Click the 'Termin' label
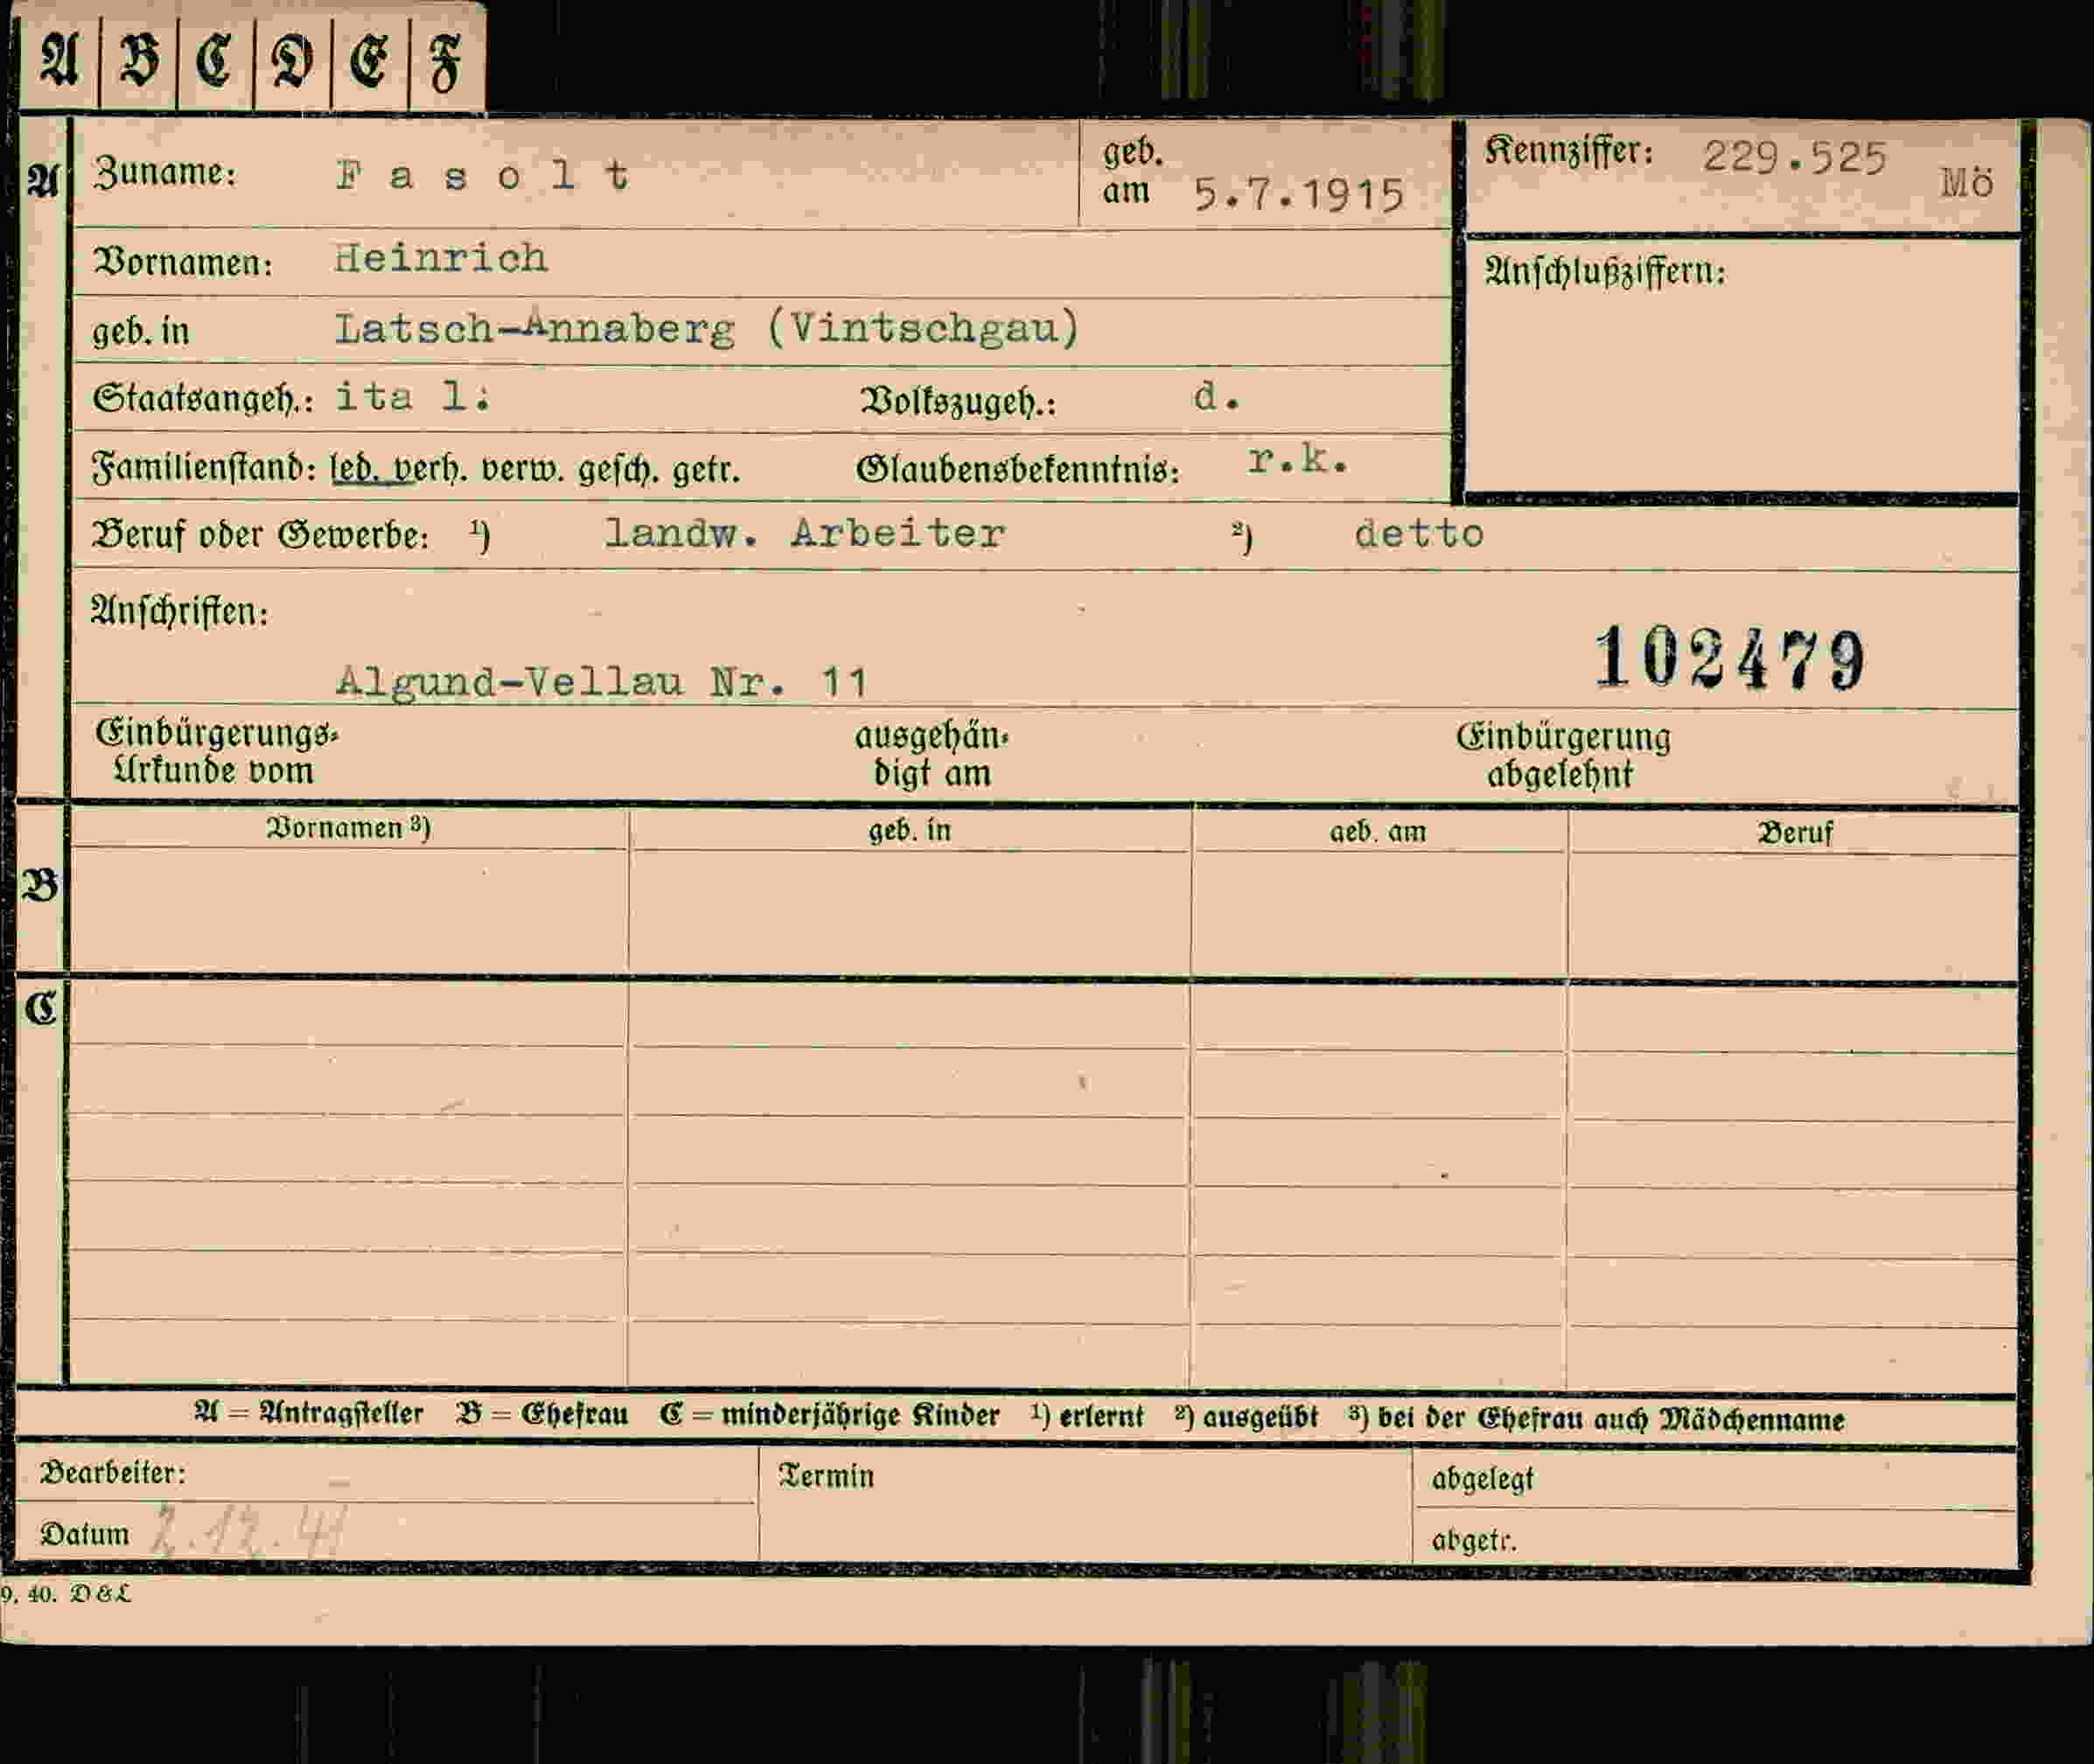Screen dimensions: 2094x1764 pos(826,1476)
